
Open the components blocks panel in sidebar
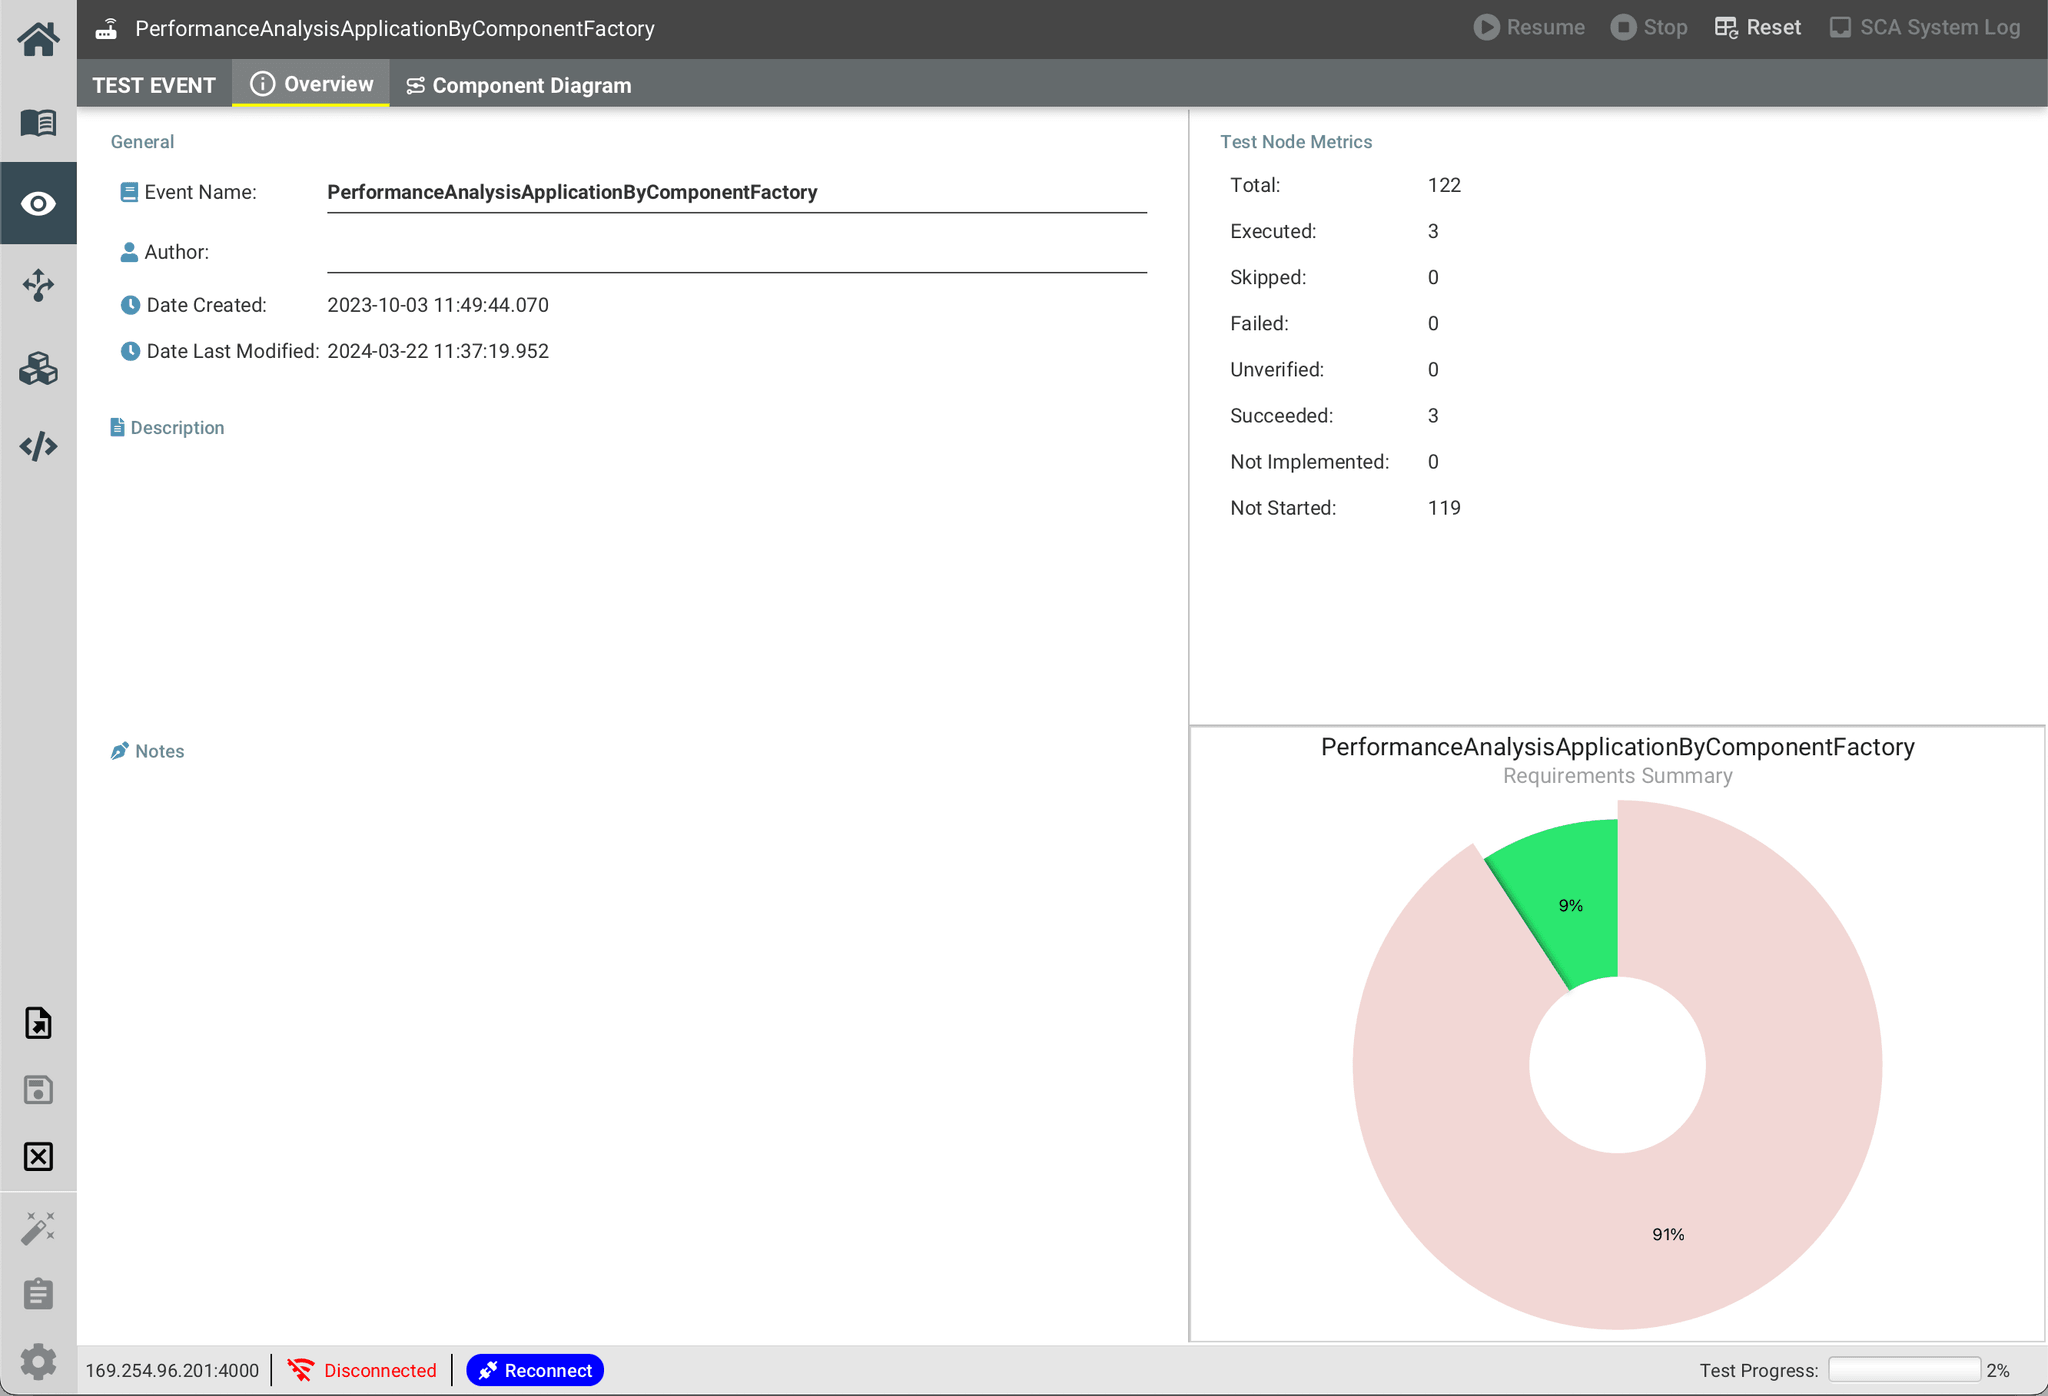coord(38,368)
